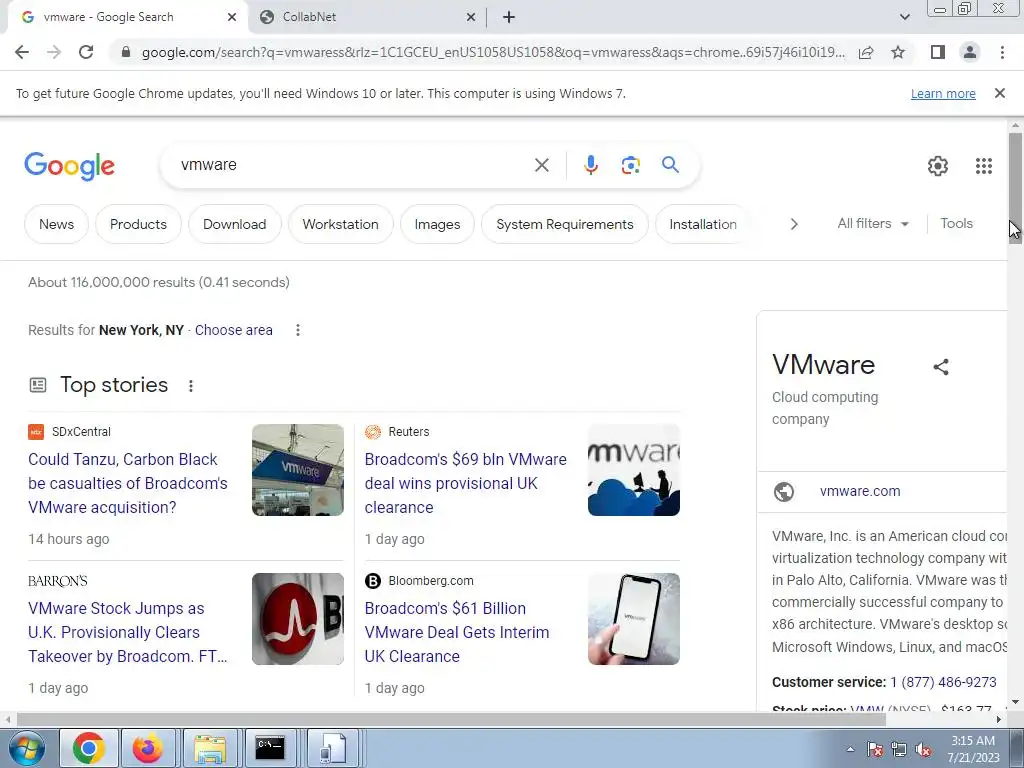Screen dimensions: 1024x768
Task: Click the SDxCentral story thumbnail
Action: 298,470
